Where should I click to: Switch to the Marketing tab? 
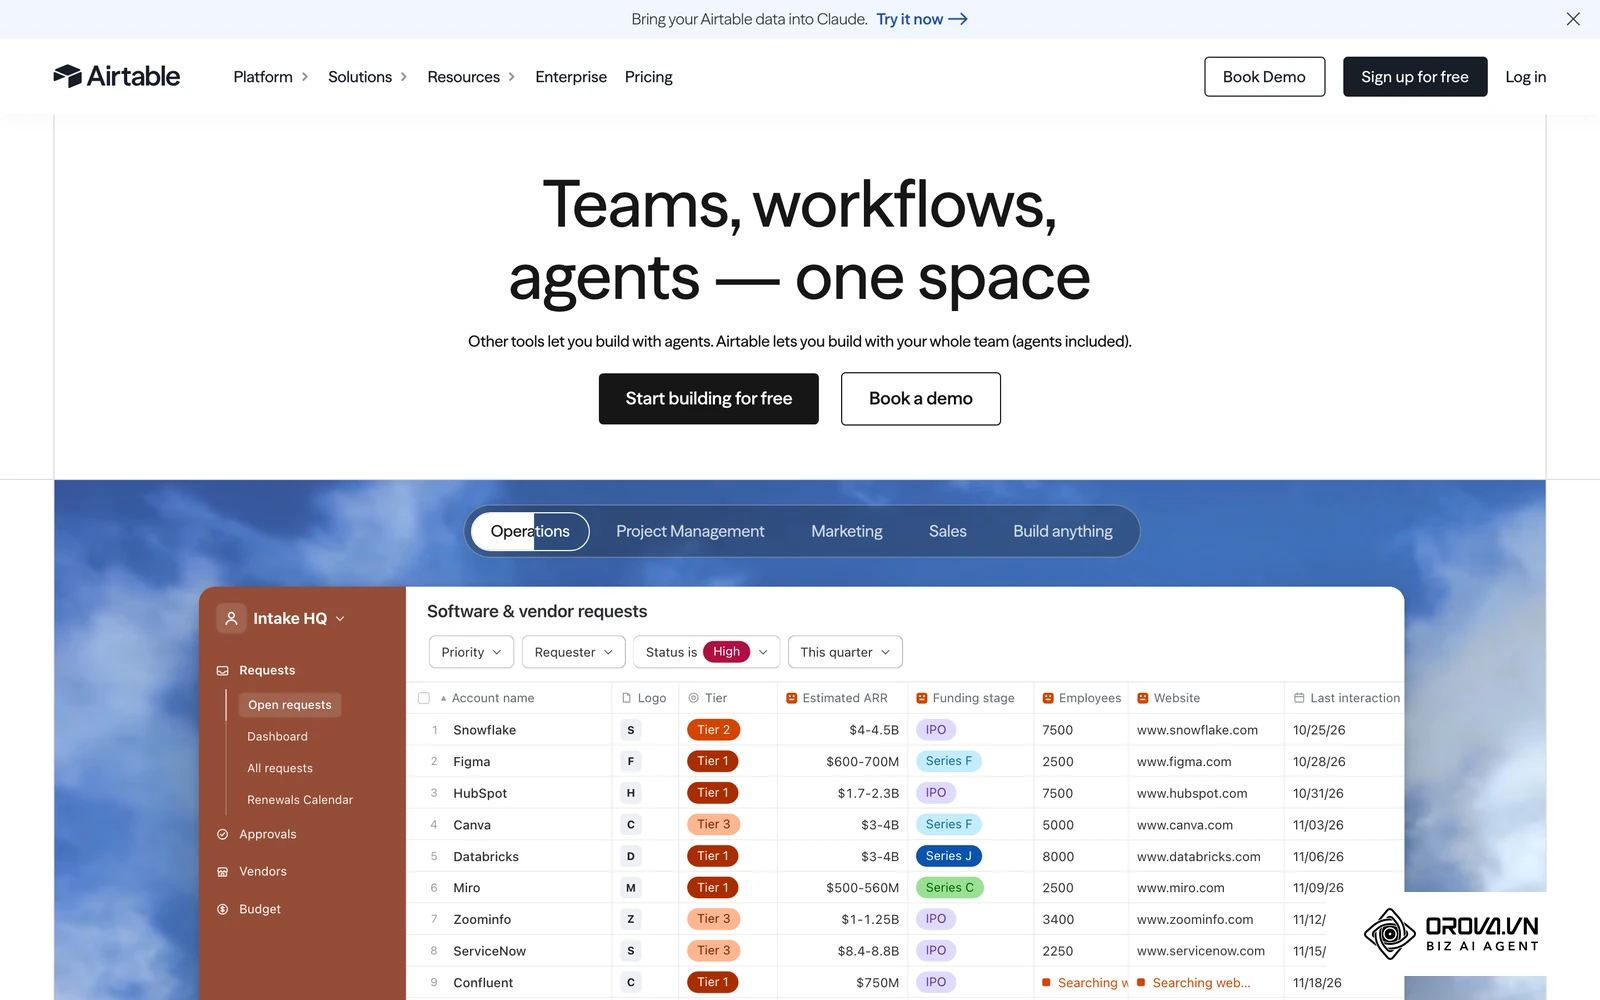[x=847, y=531]
